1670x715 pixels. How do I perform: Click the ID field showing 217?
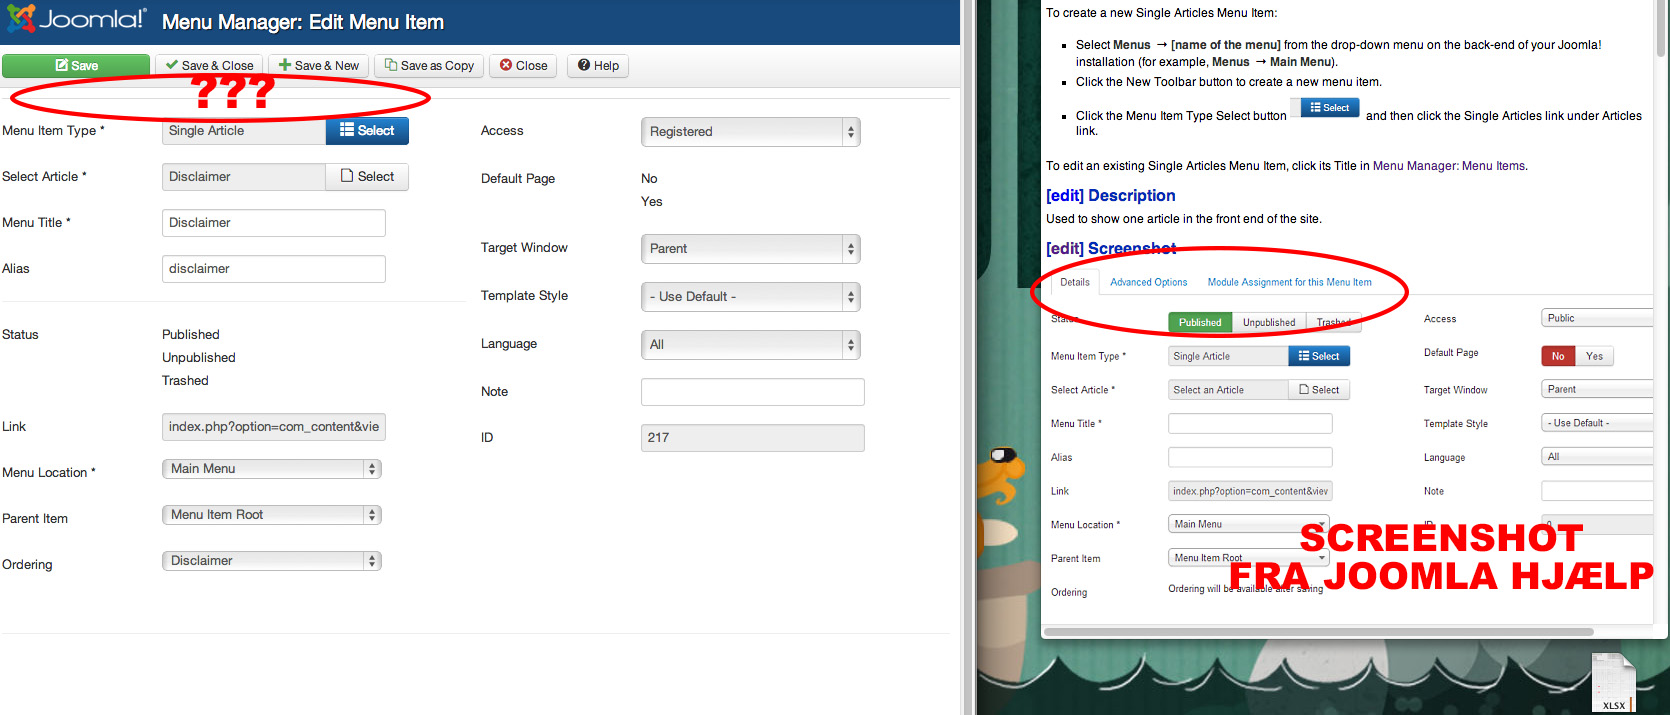pyautogui.click(x=753, y=438)
